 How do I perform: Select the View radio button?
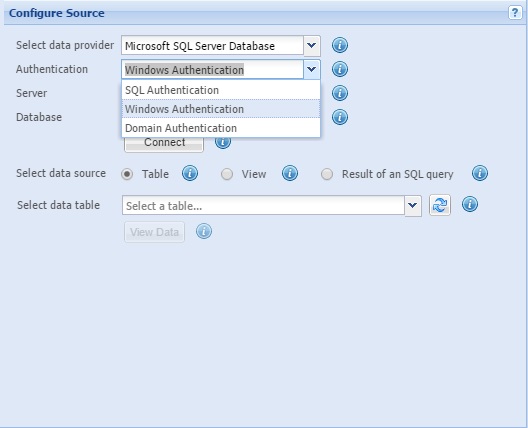227,174
